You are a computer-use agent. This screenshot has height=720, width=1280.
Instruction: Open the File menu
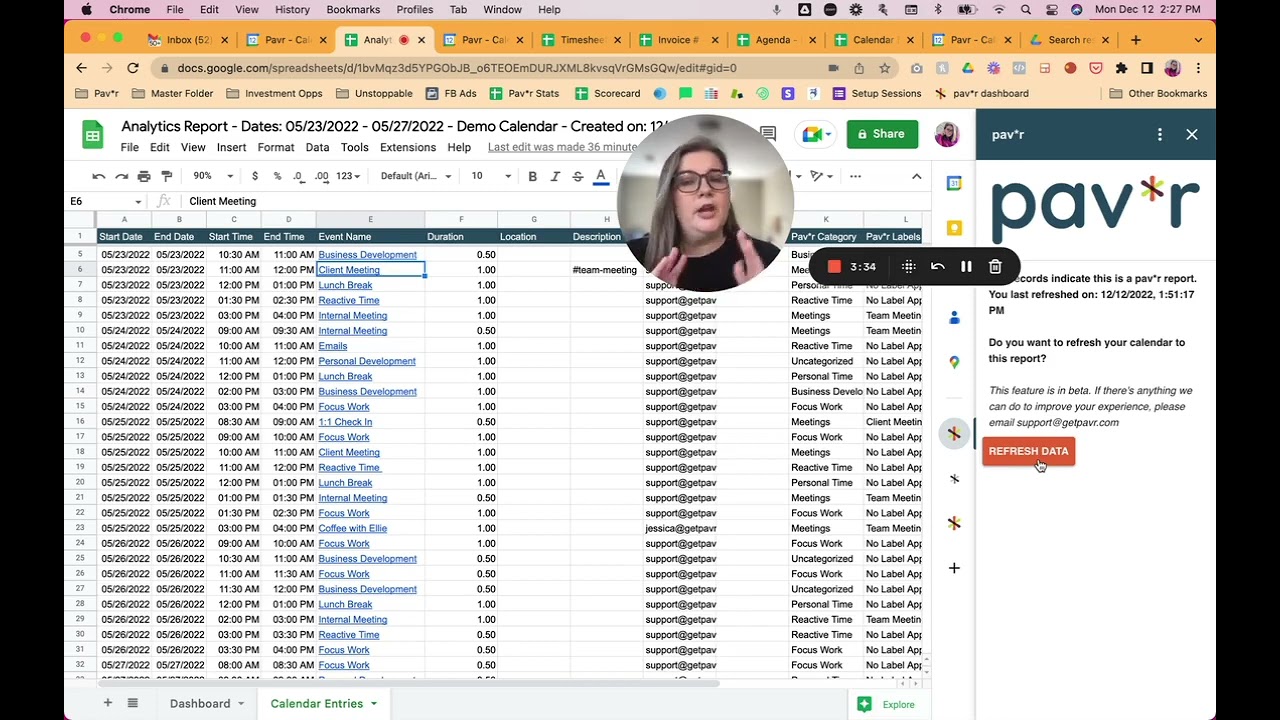(x=130, y=148)
